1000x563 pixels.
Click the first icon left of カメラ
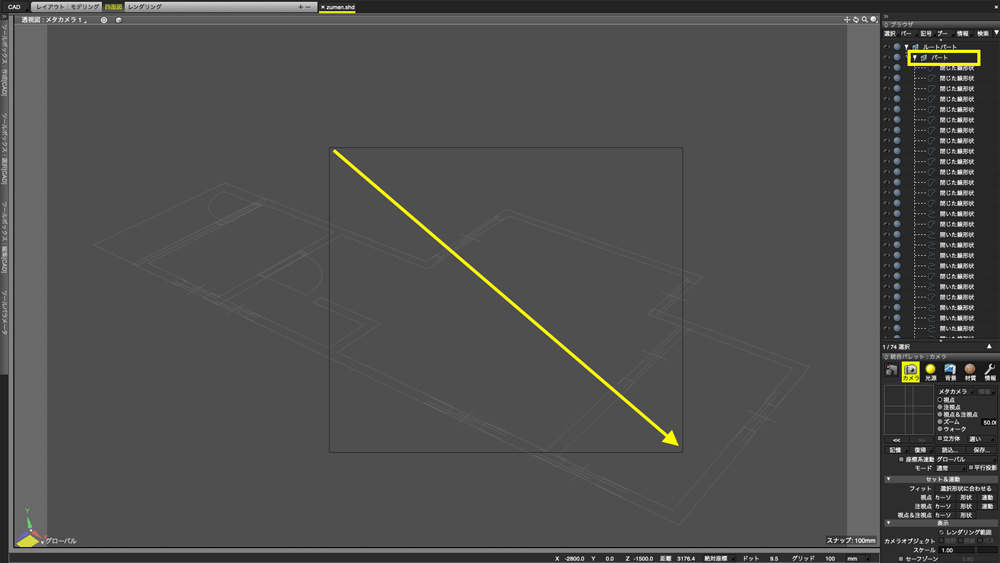point(891,370)
